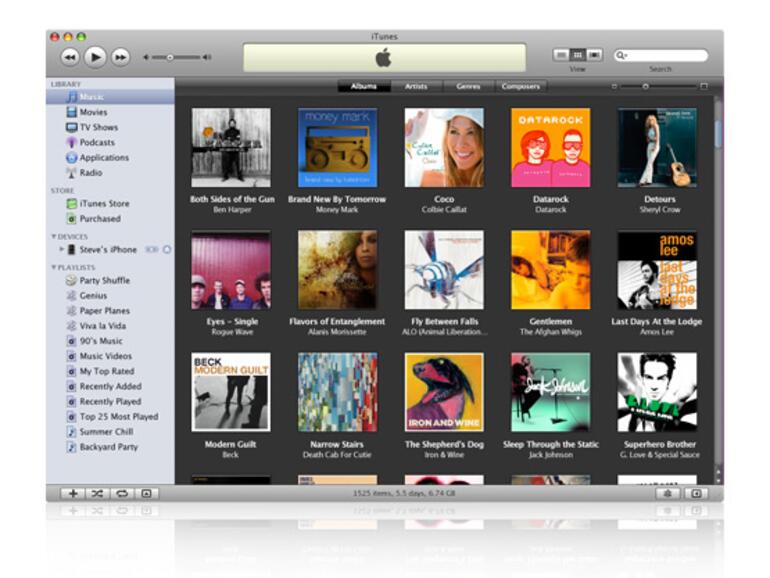Select the Genres tab

(468, 86)
